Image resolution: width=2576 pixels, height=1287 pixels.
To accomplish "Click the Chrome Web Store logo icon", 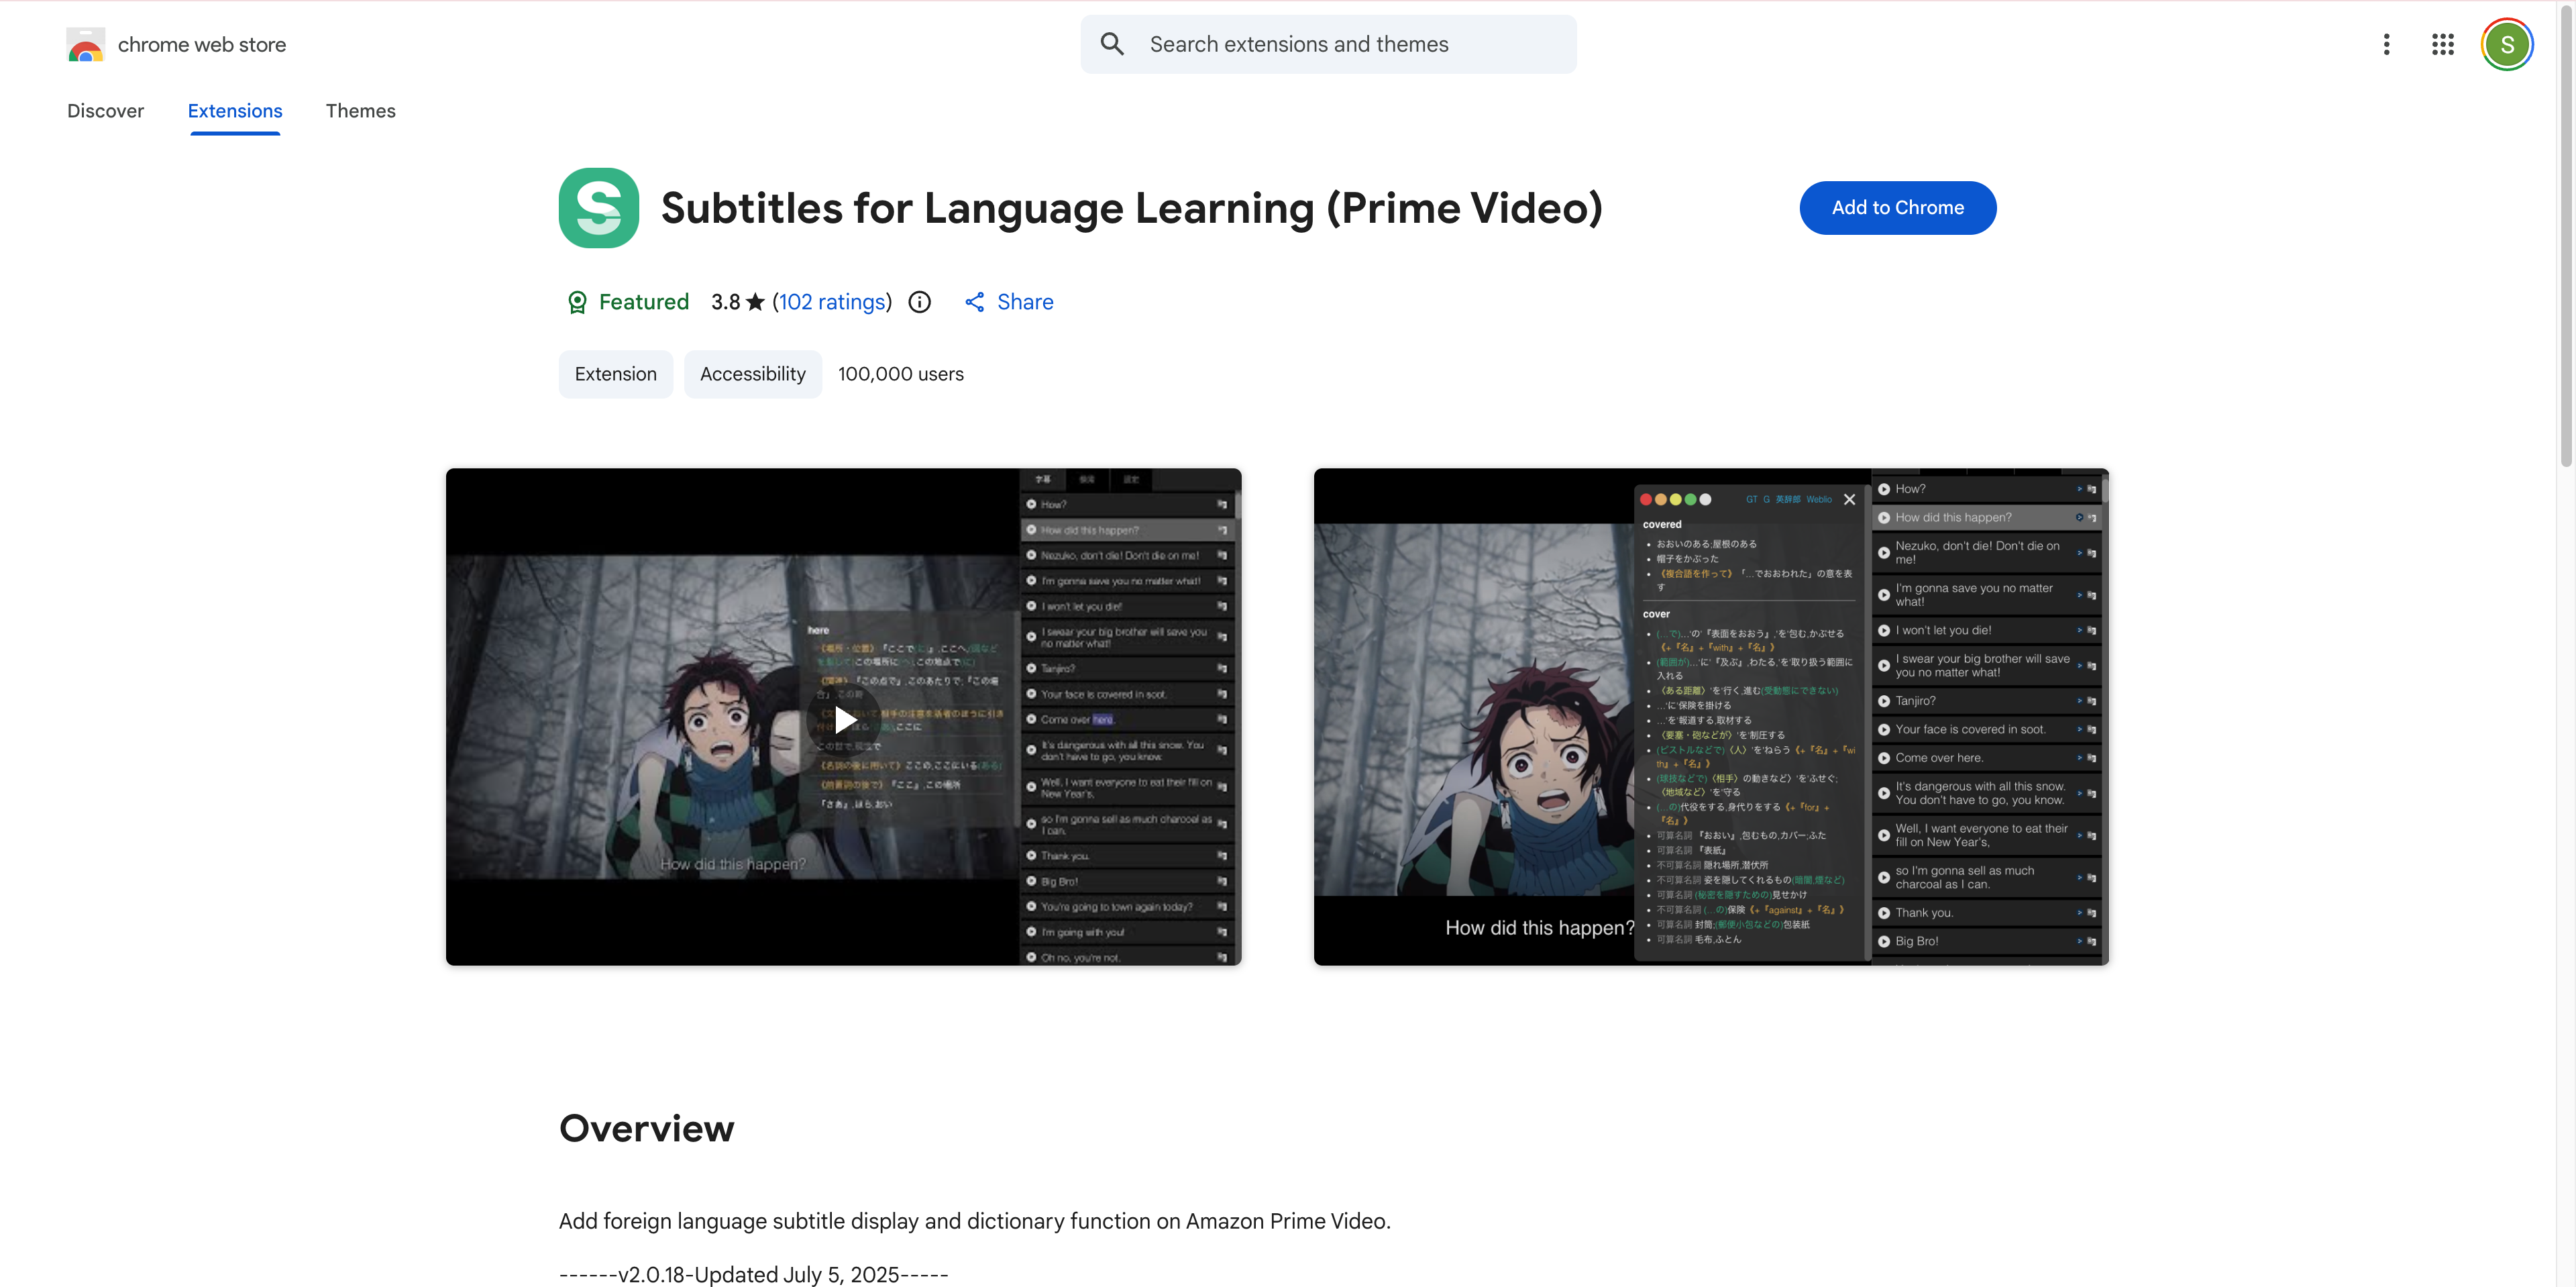I will point(86,44).
